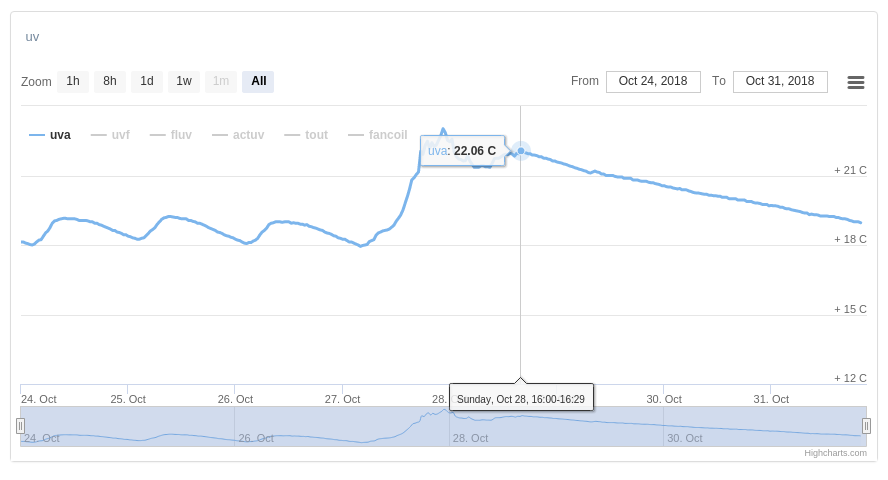This screenshot has height=480, width=888.
Task: Click the uv chart title
Action: click(x=32, y=37)
